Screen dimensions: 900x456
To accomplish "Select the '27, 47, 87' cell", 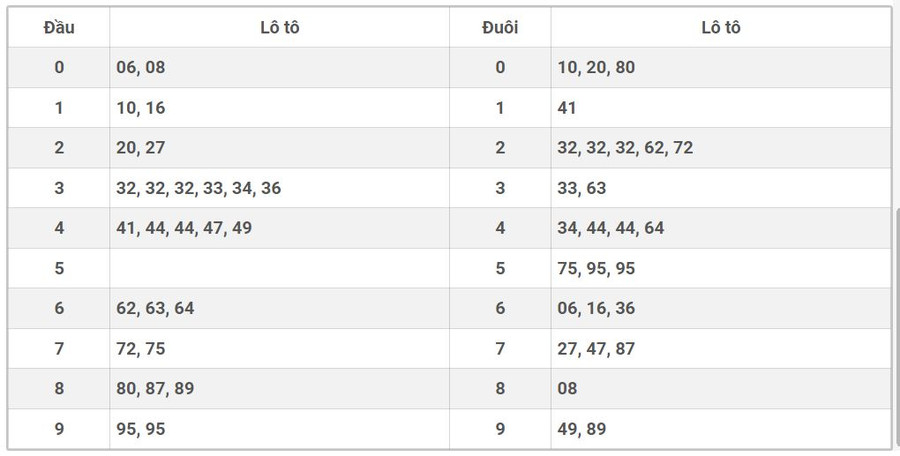I will 596,348.
